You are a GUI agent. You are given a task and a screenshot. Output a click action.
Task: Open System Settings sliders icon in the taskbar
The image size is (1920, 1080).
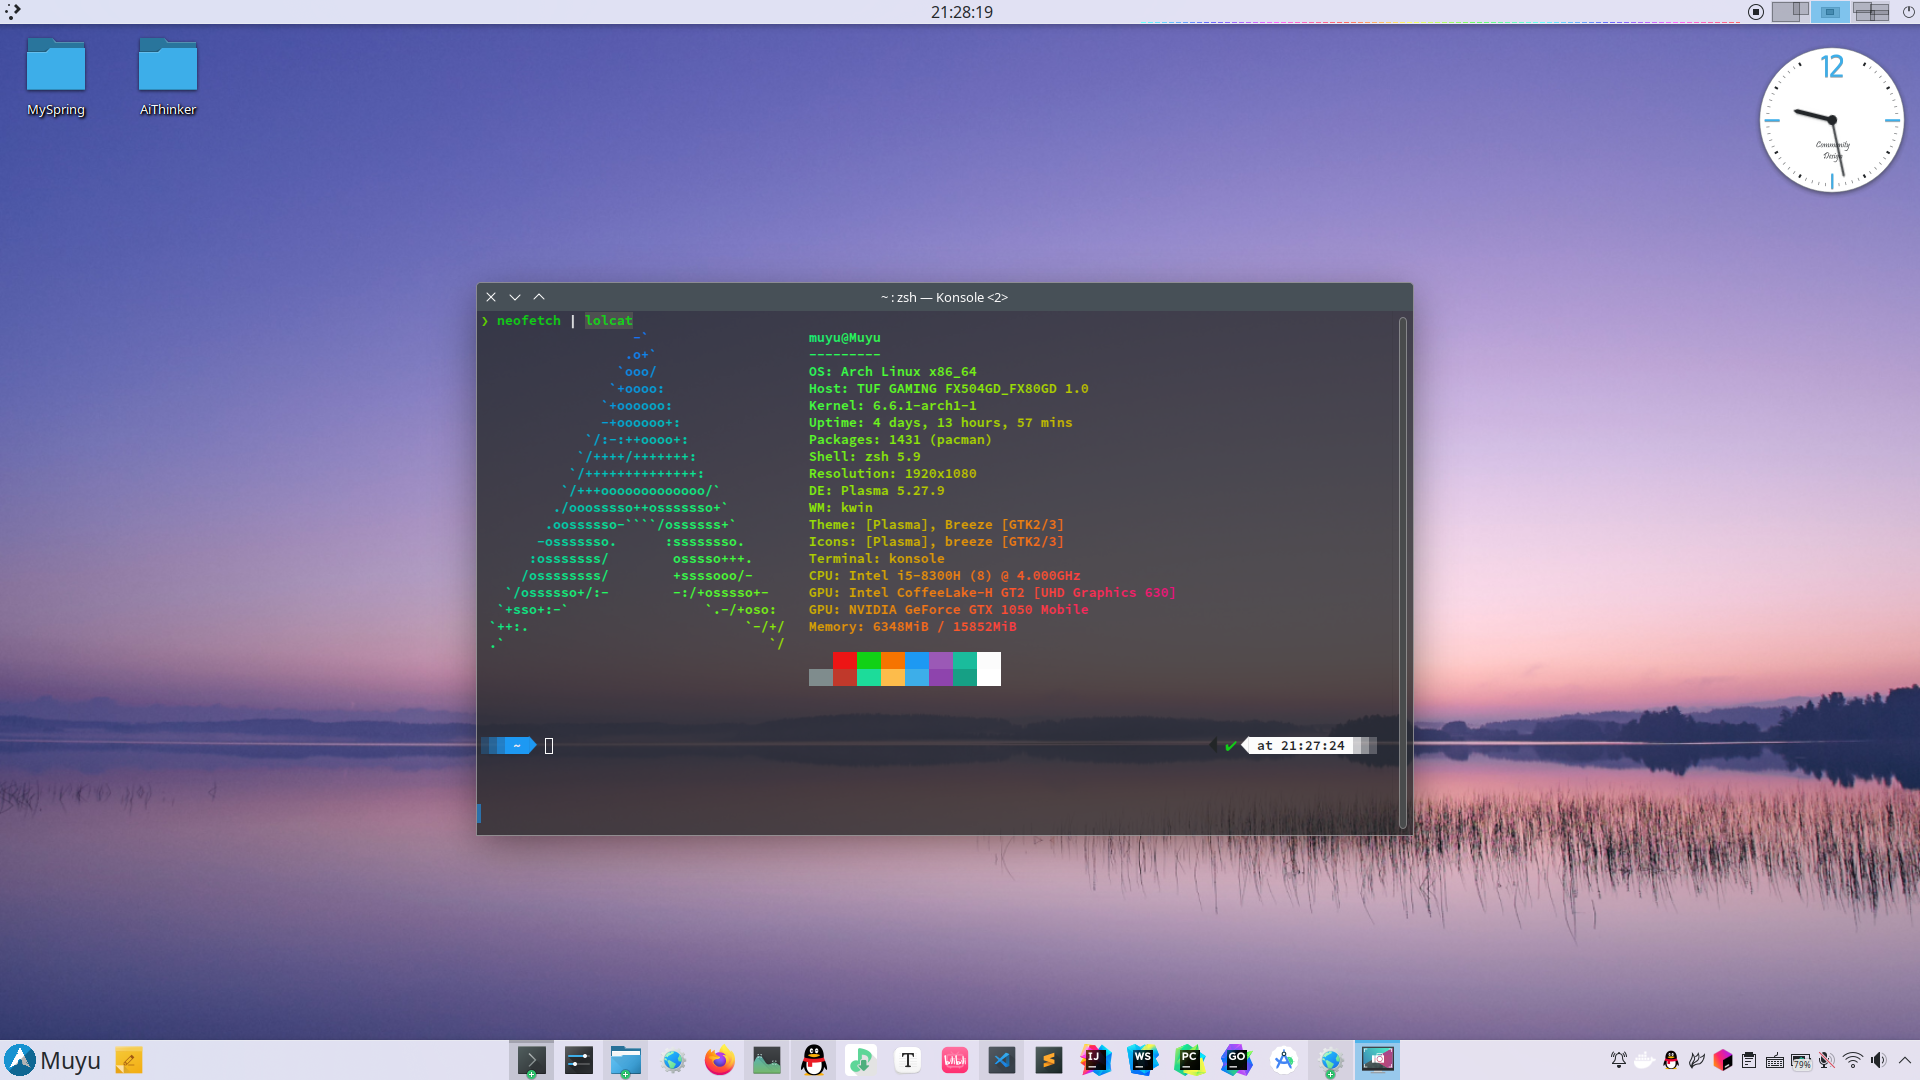point(579,1060)
